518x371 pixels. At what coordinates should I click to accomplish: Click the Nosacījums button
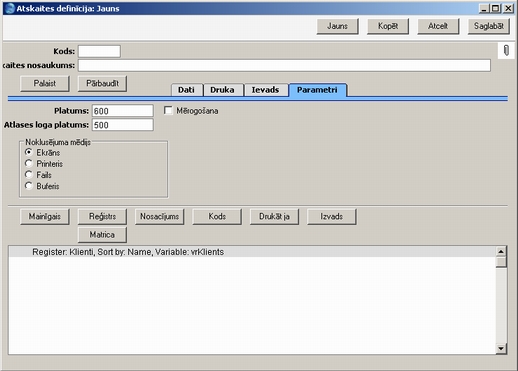[x=160, y=217]
